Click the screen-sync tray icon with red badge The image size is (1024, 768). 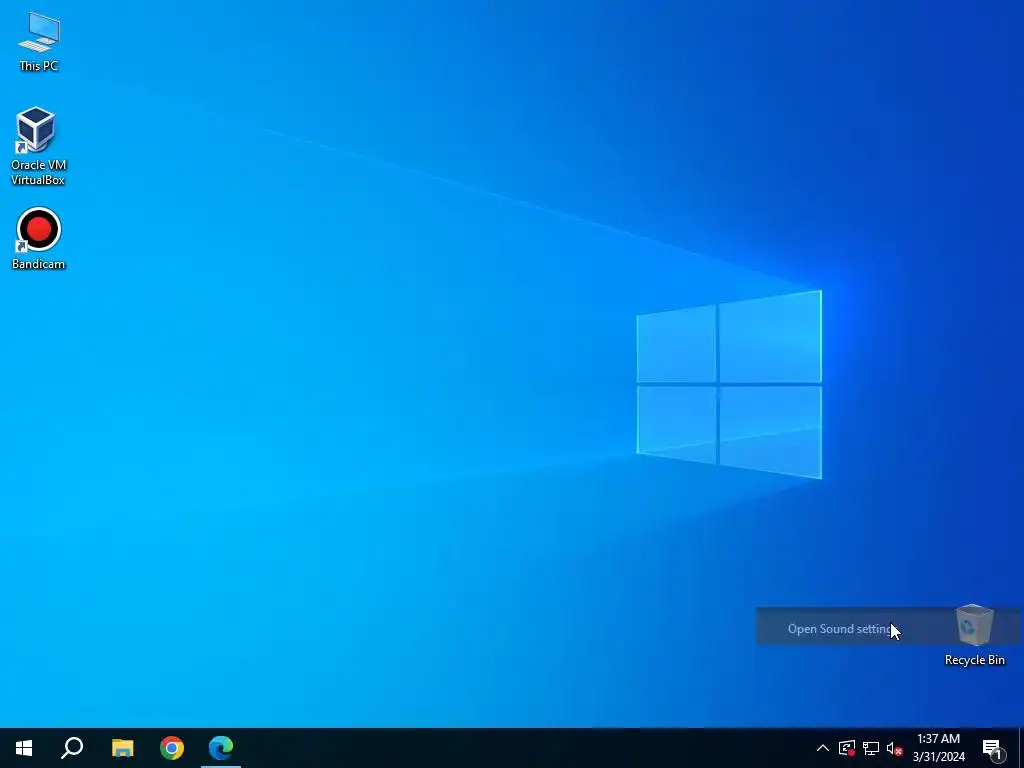pos(847,748)
